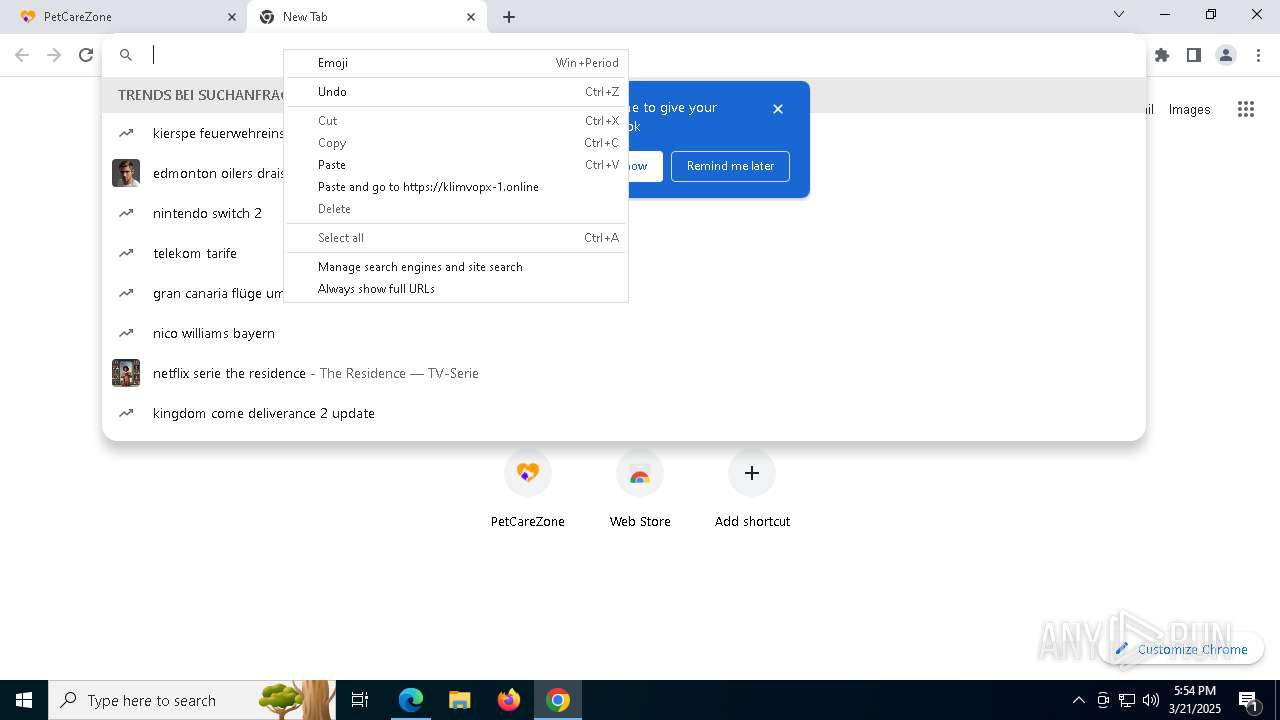Reload the current page
Screen dimensions: 1280x720
click(86, 55)
